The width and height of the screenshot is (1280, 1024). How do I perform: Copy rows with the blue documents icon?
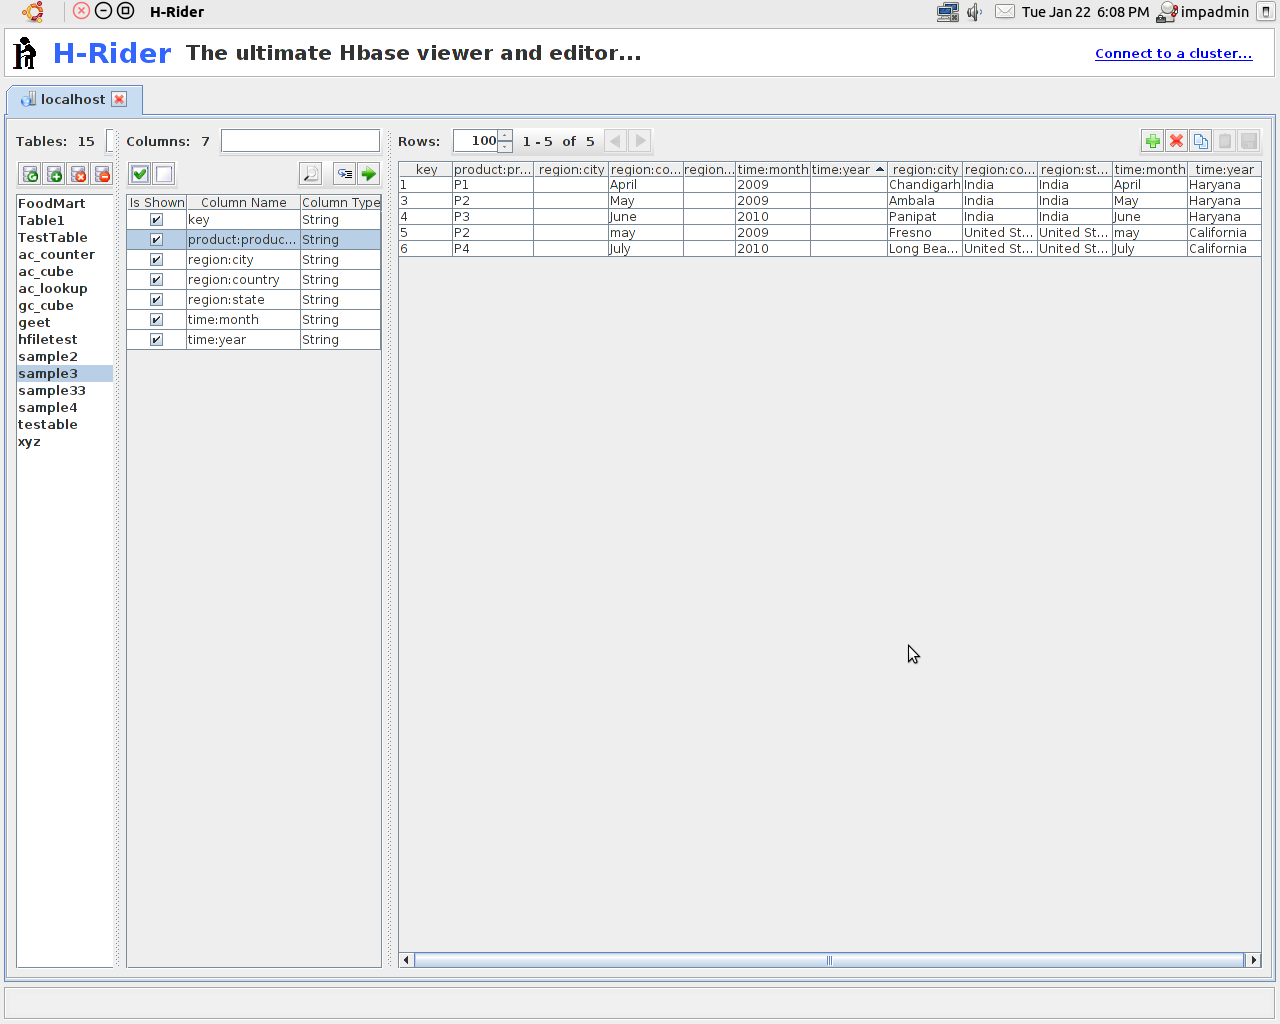coord(1200,141)
